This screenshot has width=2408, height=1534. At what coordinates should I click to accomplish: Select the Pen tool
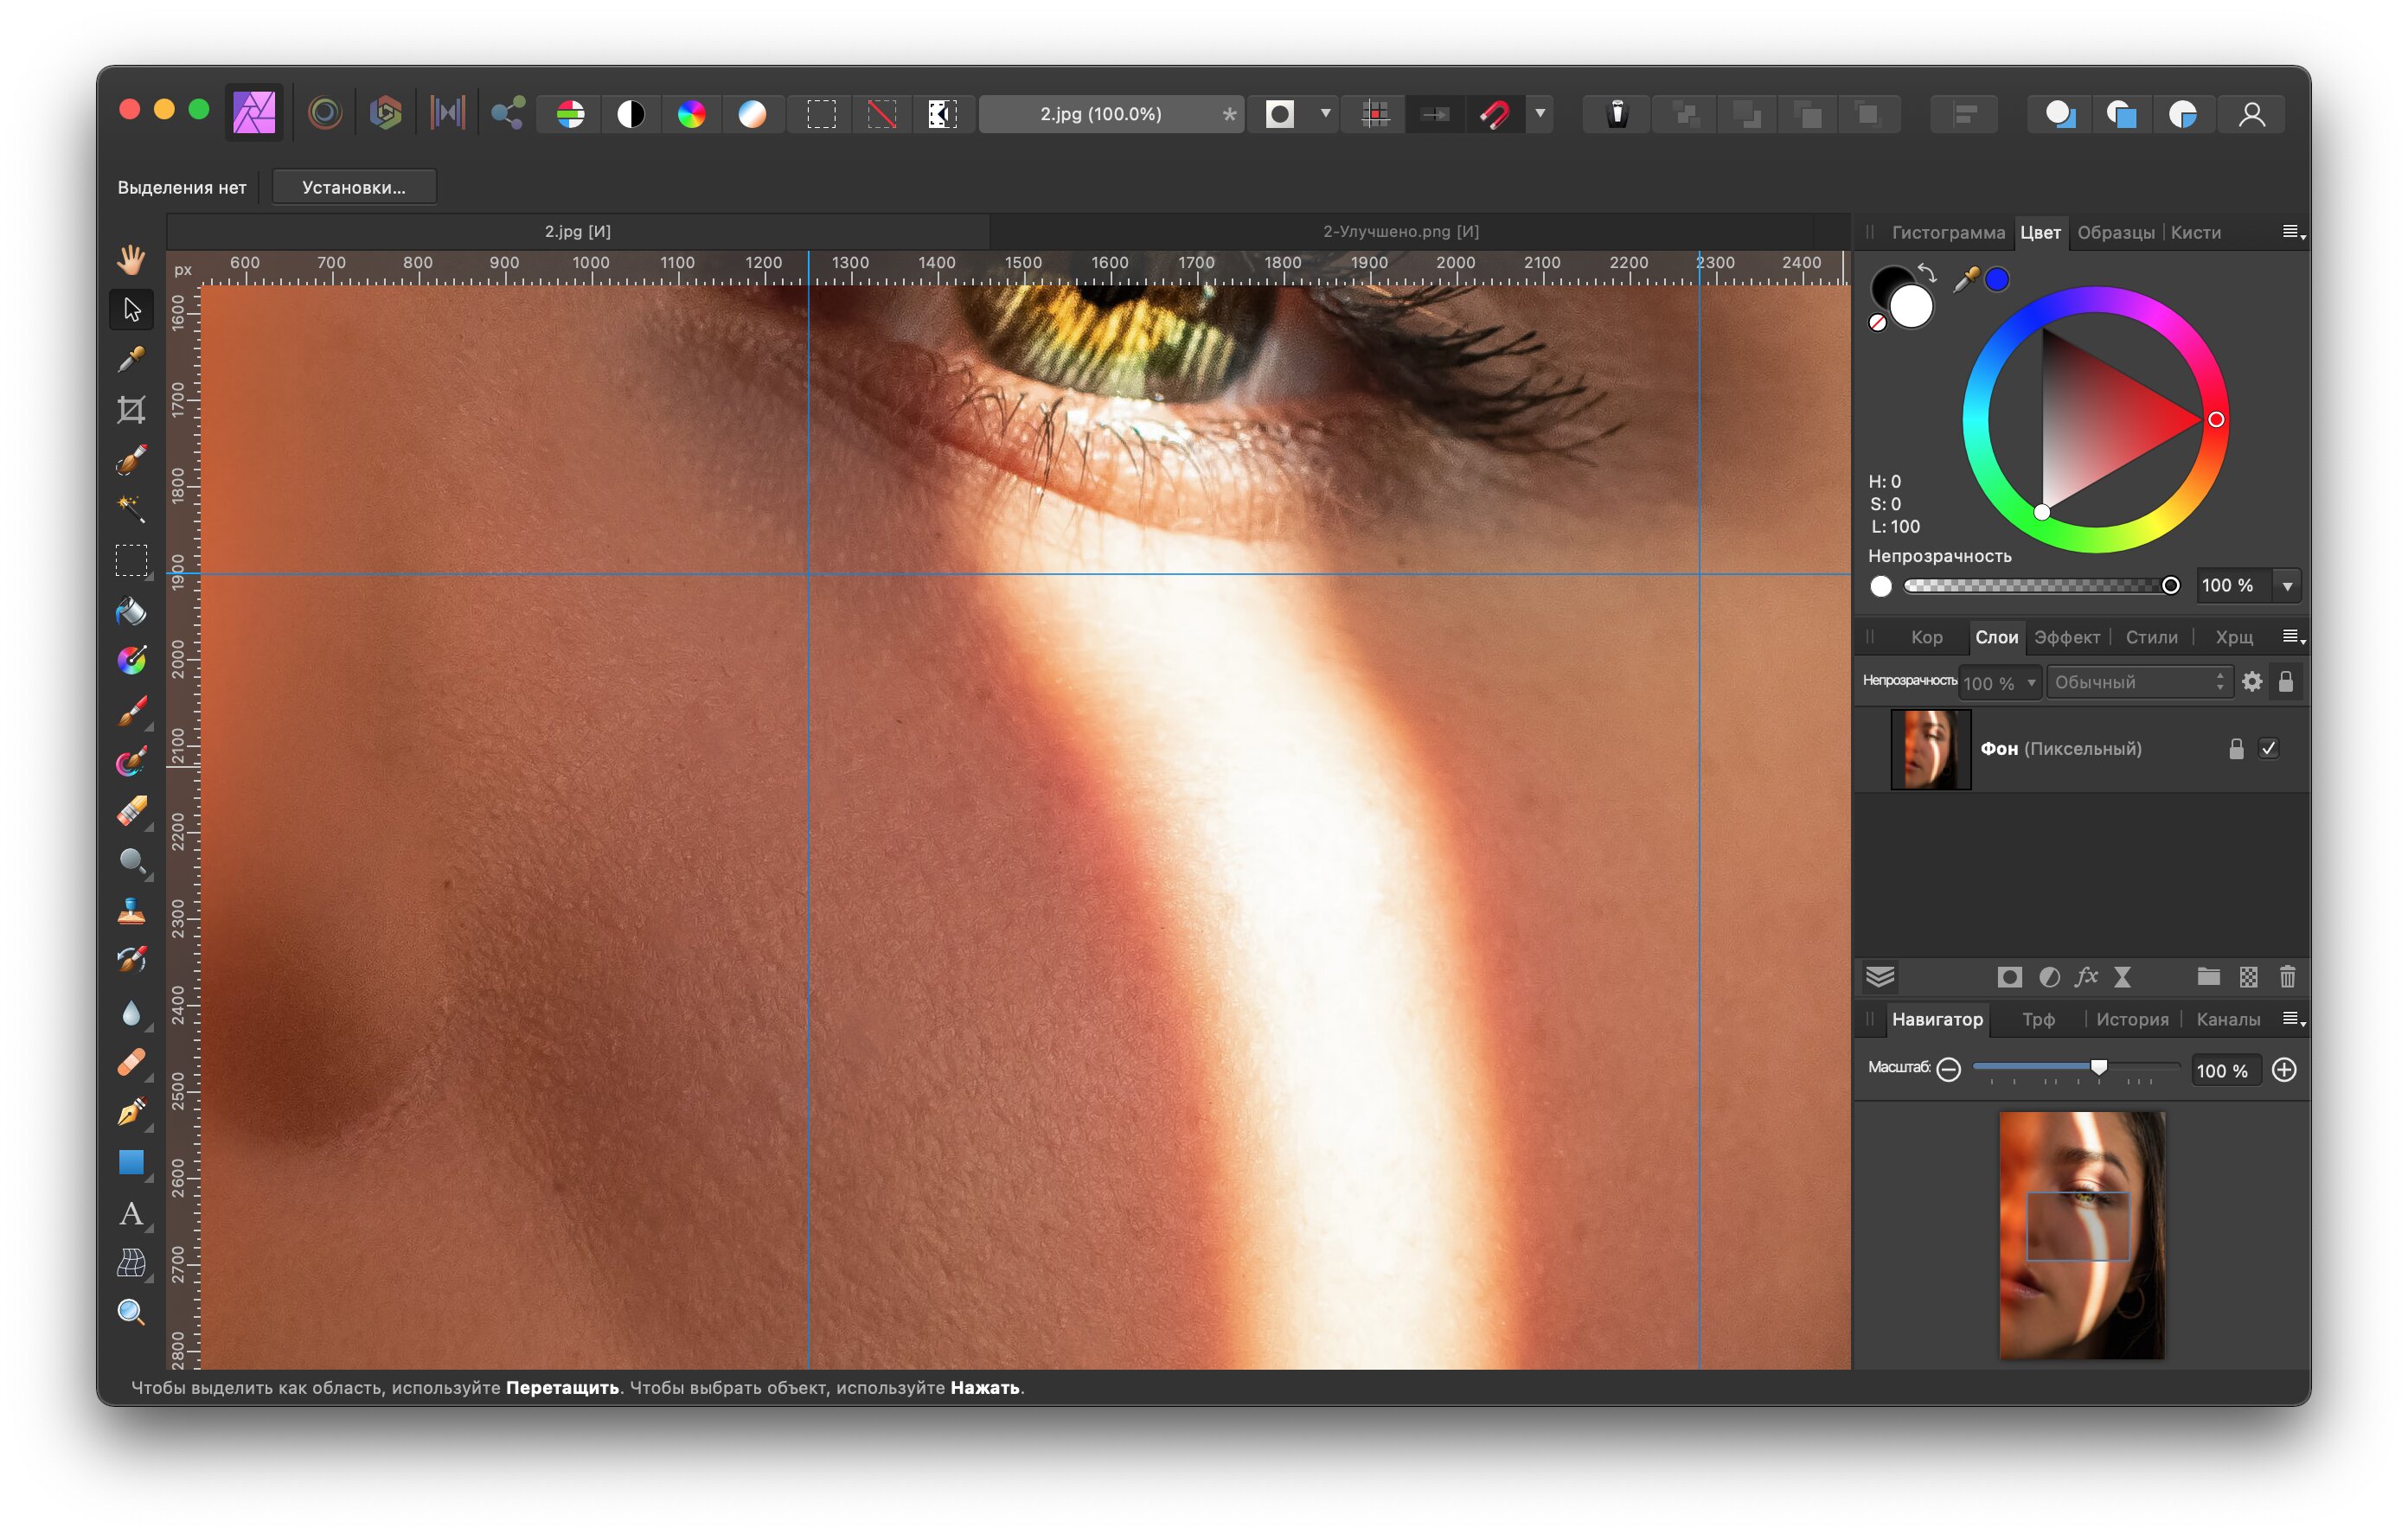pyautogui.click(x=131, y=1112)
